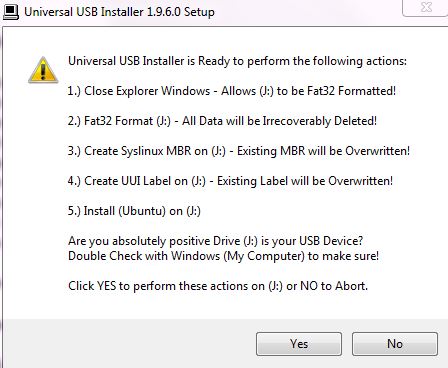Click step 3 Create Syslinux MBR line
Screen dimensions: 448x368
click(239, 151)
